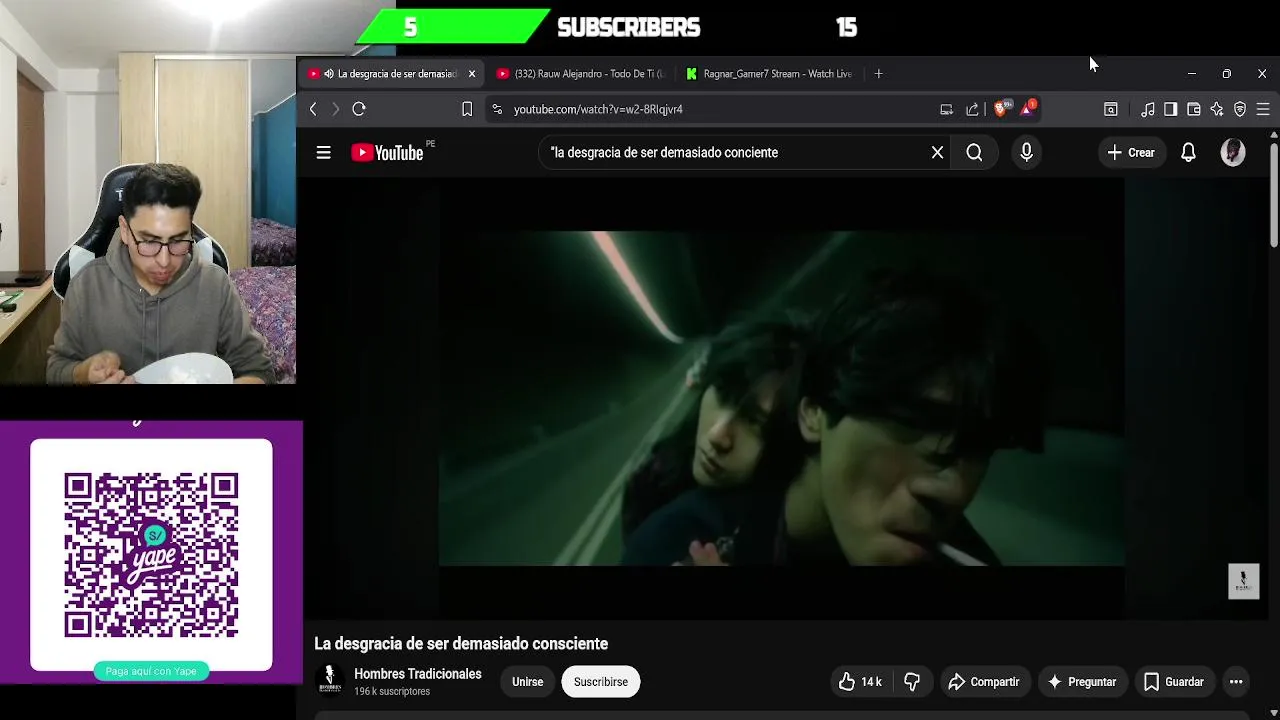View site information icon in address bar

pyautogui.click(x=497, y=109)
